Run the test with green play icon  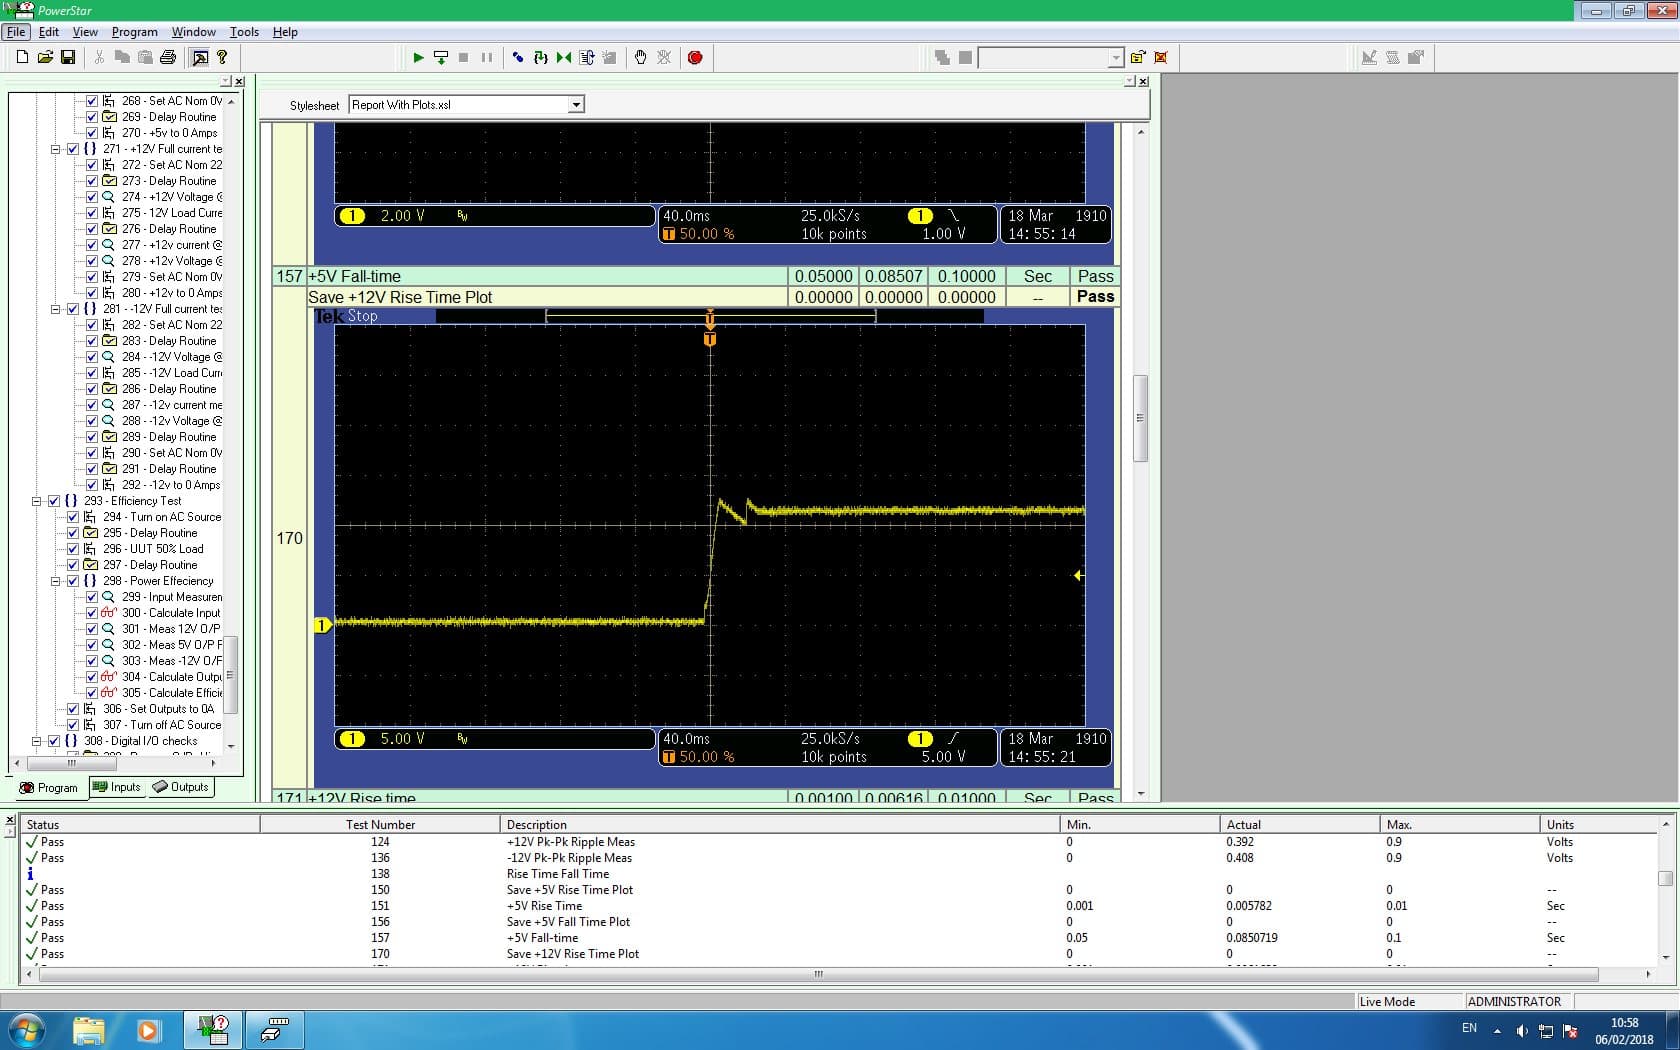click(418, 57)
